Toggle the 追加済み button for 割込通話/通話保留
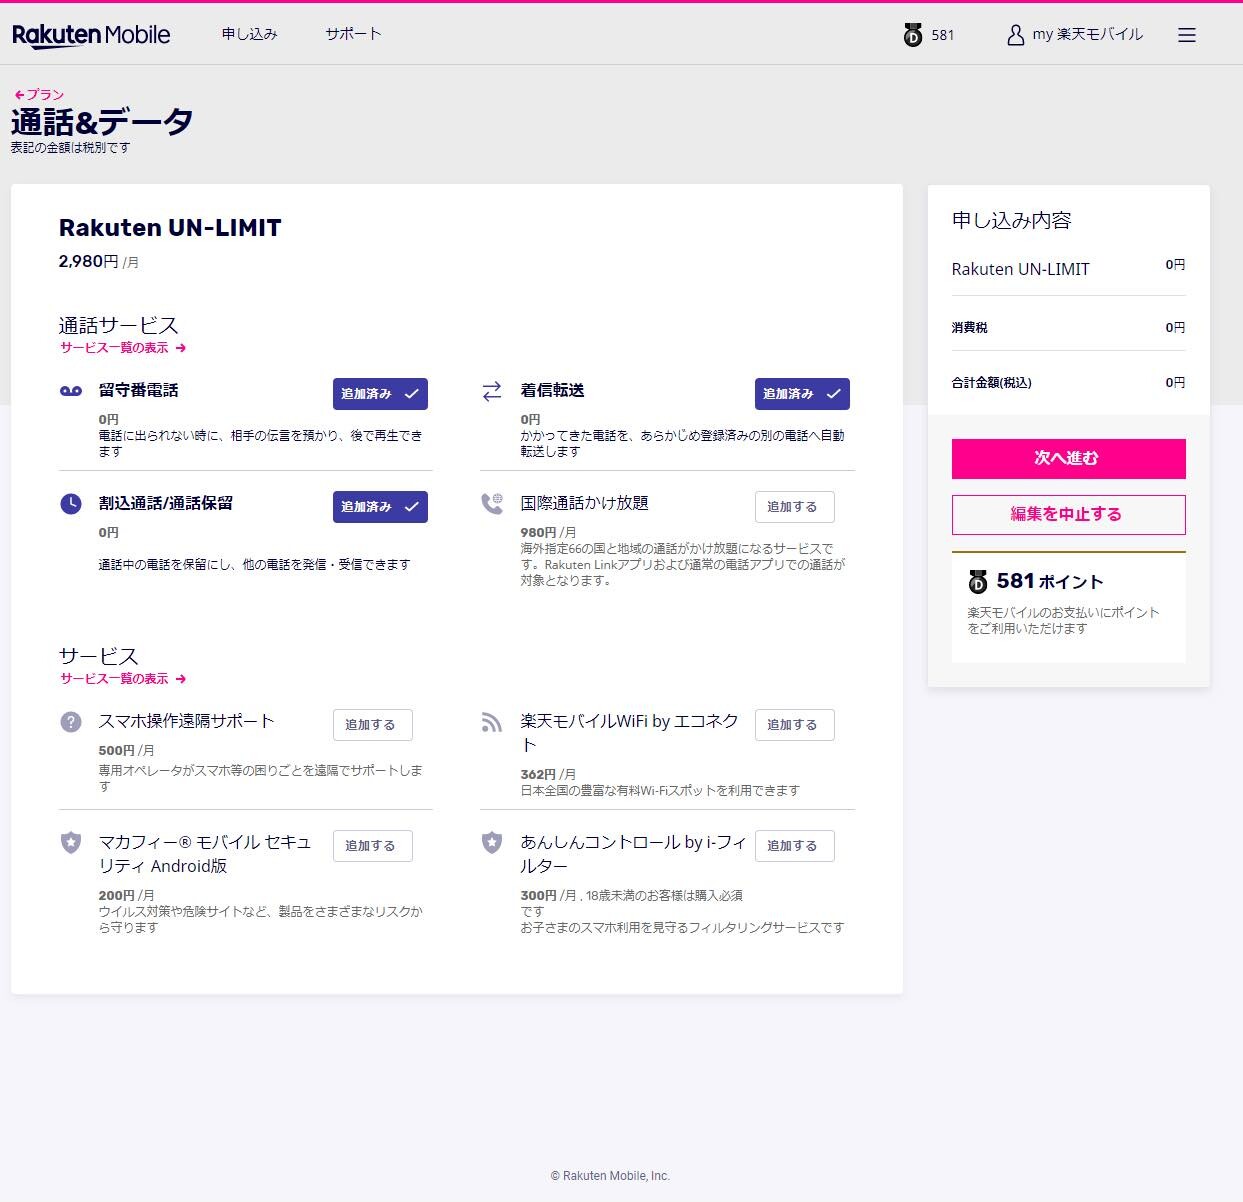The width and height of the screenshot is (1243, 1202). [380, 507]
